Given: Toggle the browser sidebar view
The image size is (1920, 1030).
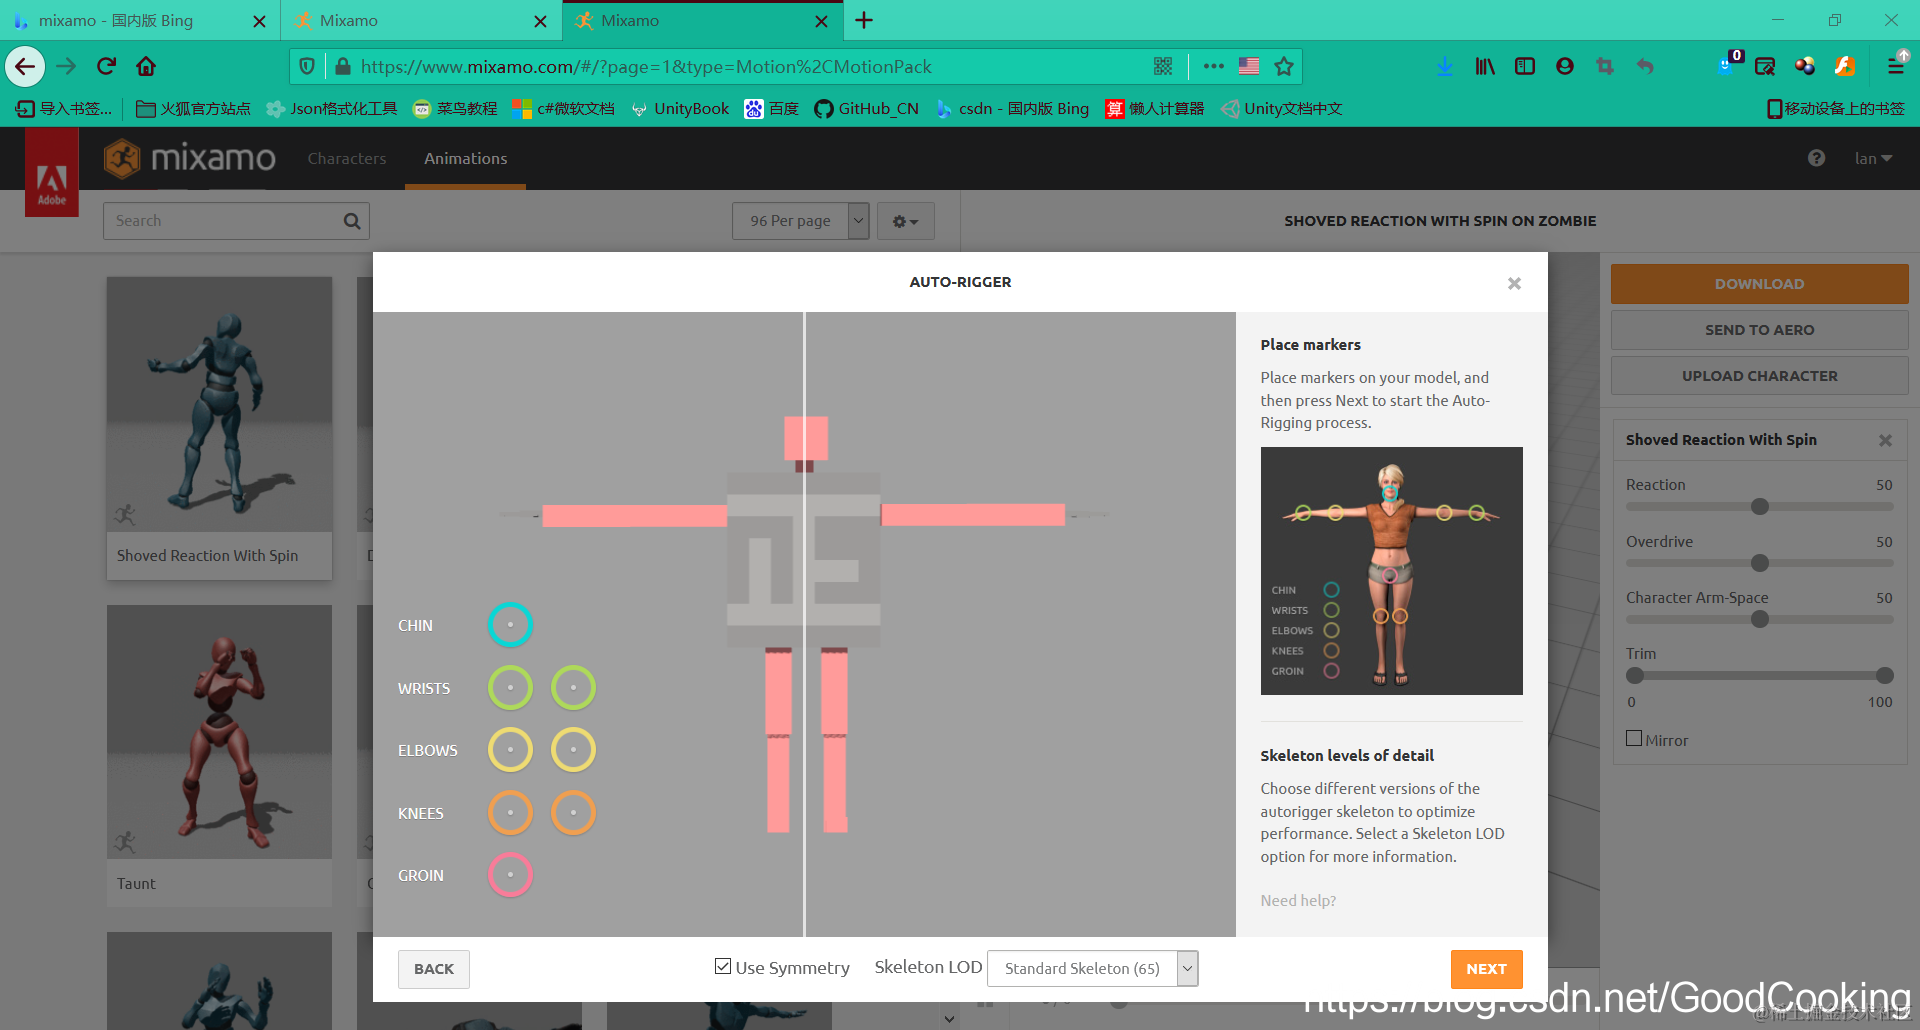Looking at the screenshot, I should 1525,67.
